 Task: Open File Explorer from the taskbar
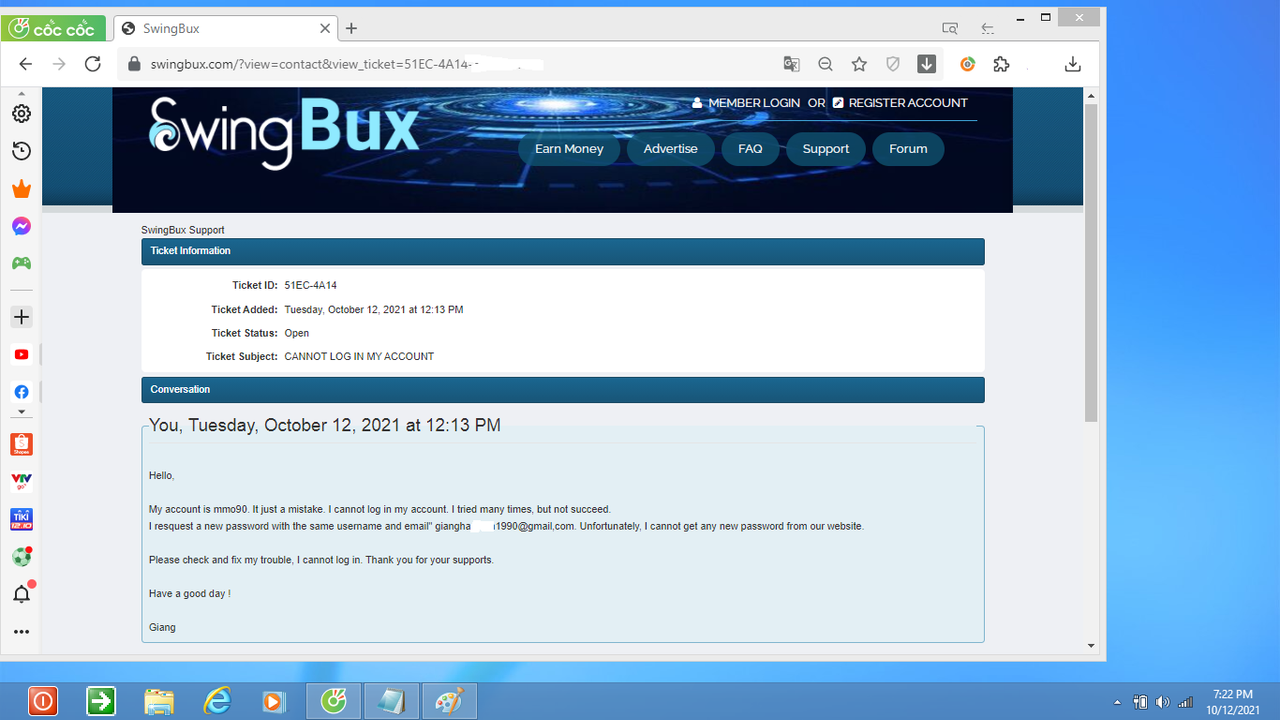pos(159,702)
